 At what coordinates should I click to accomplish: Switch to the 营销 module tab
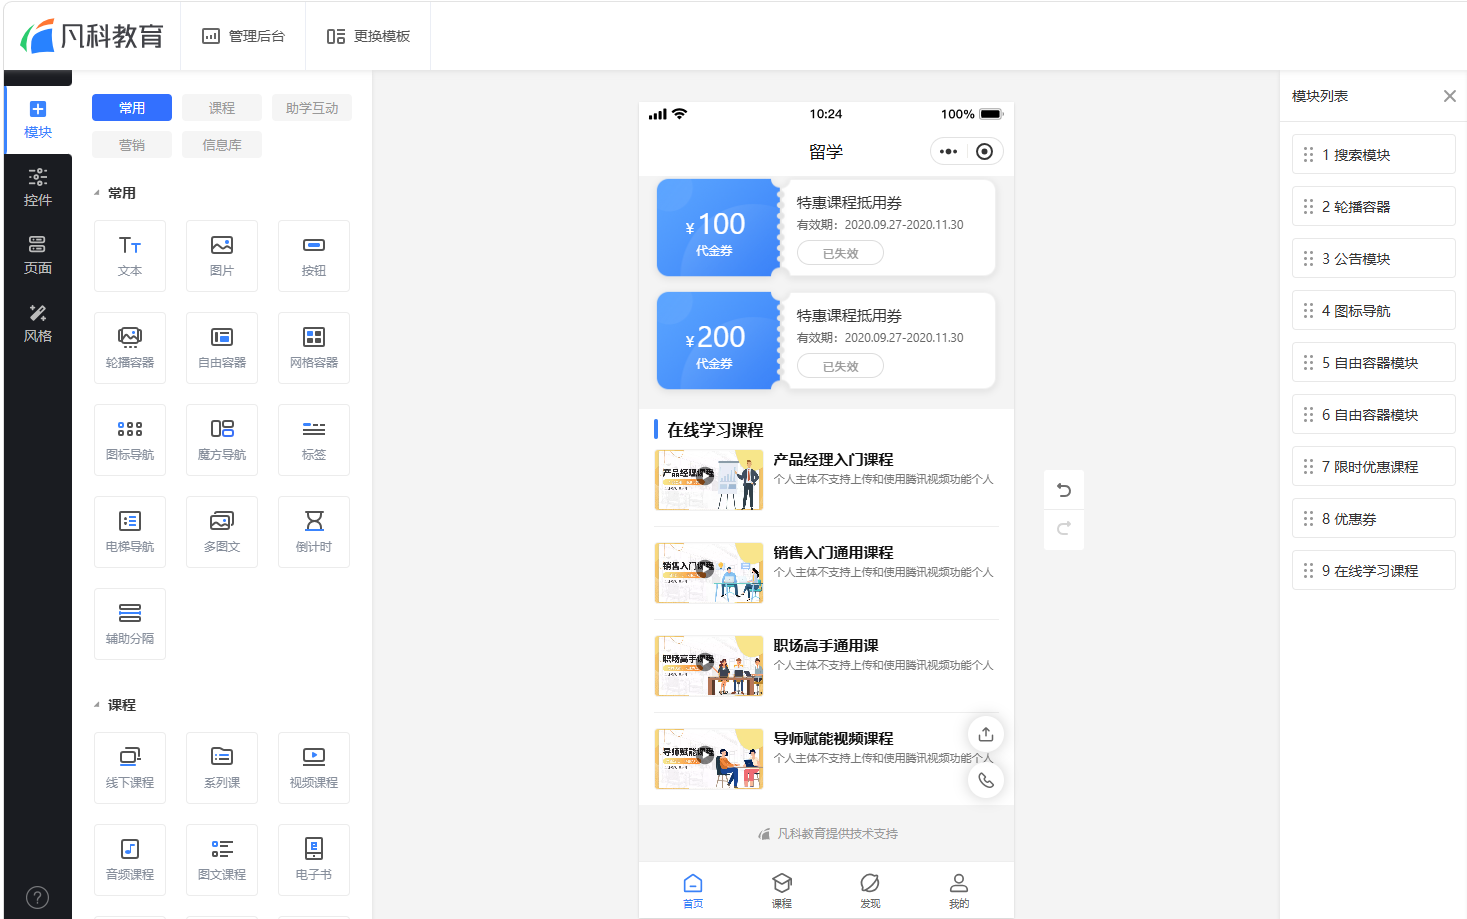(x=132, y=145)
